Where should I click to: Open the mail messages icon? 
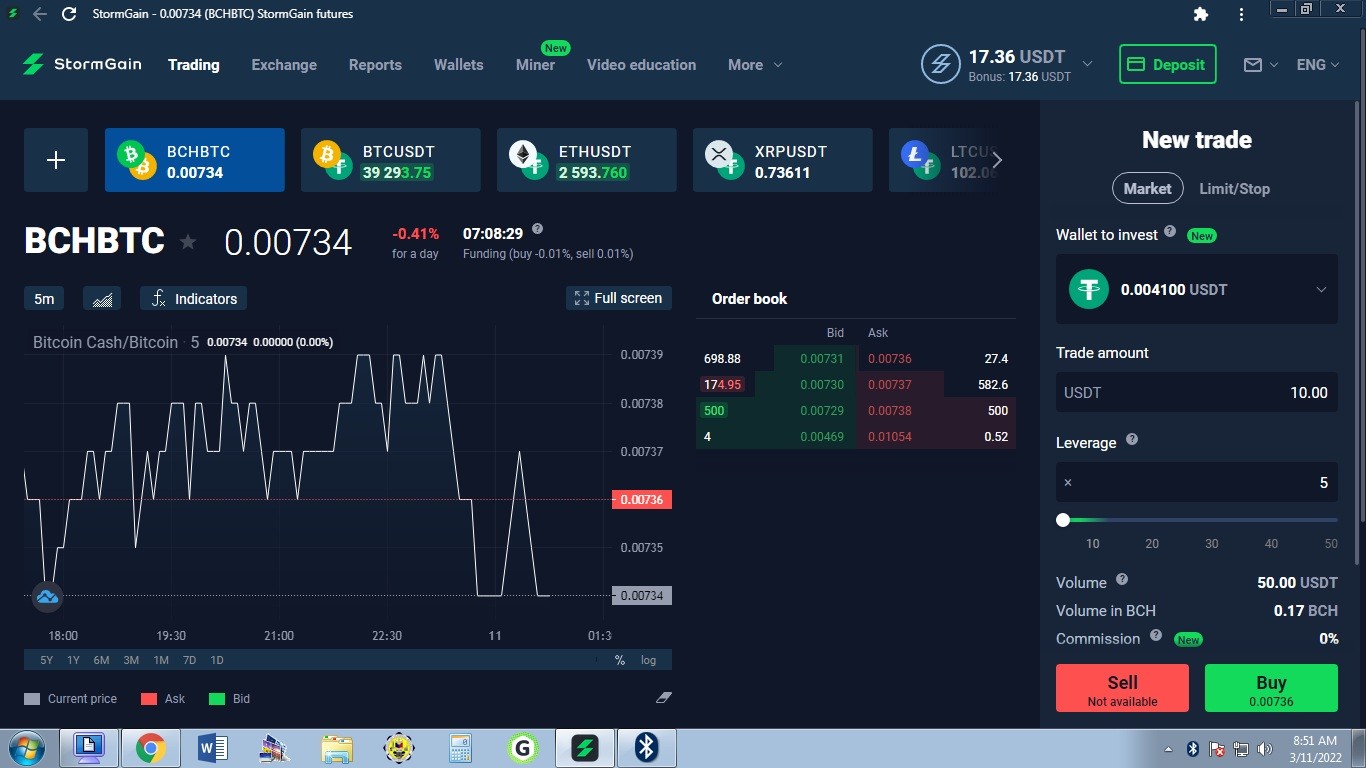1253,64
